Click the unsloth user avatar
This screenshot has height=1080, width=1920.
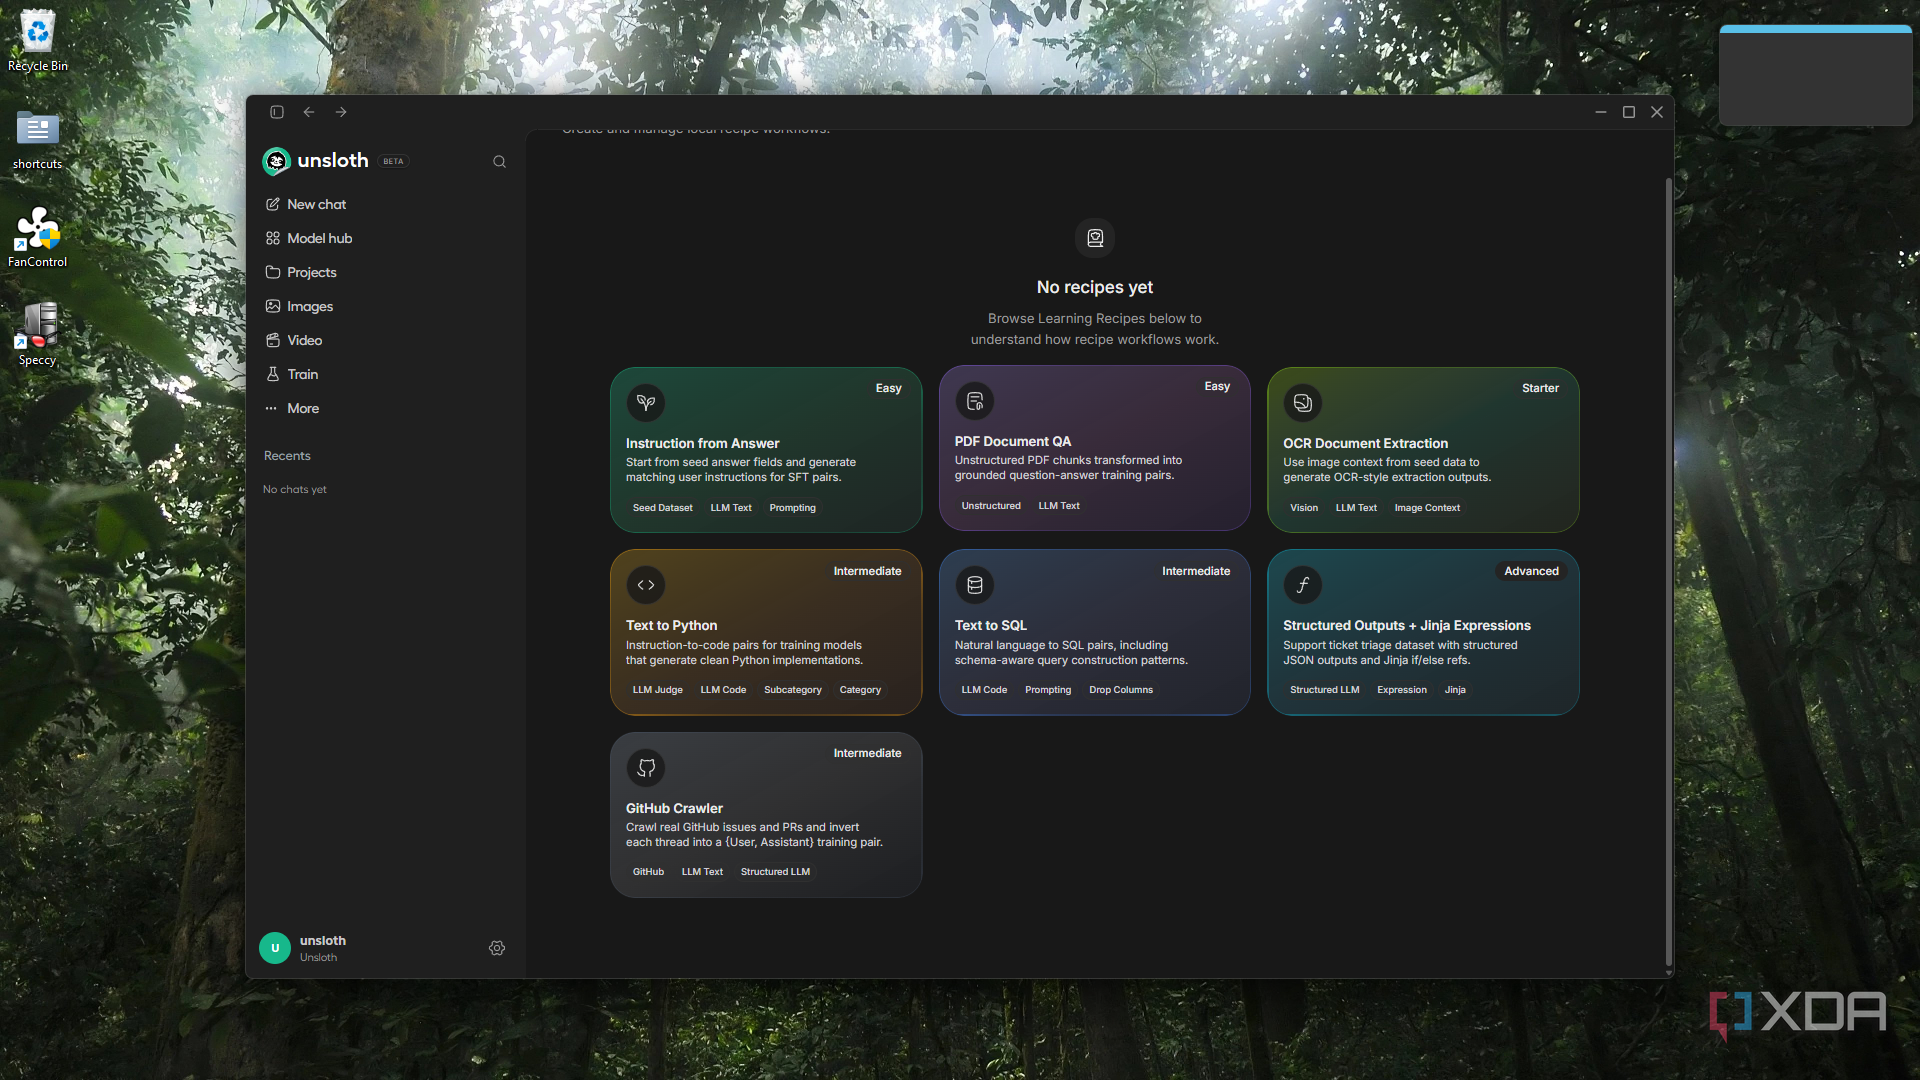275,948
